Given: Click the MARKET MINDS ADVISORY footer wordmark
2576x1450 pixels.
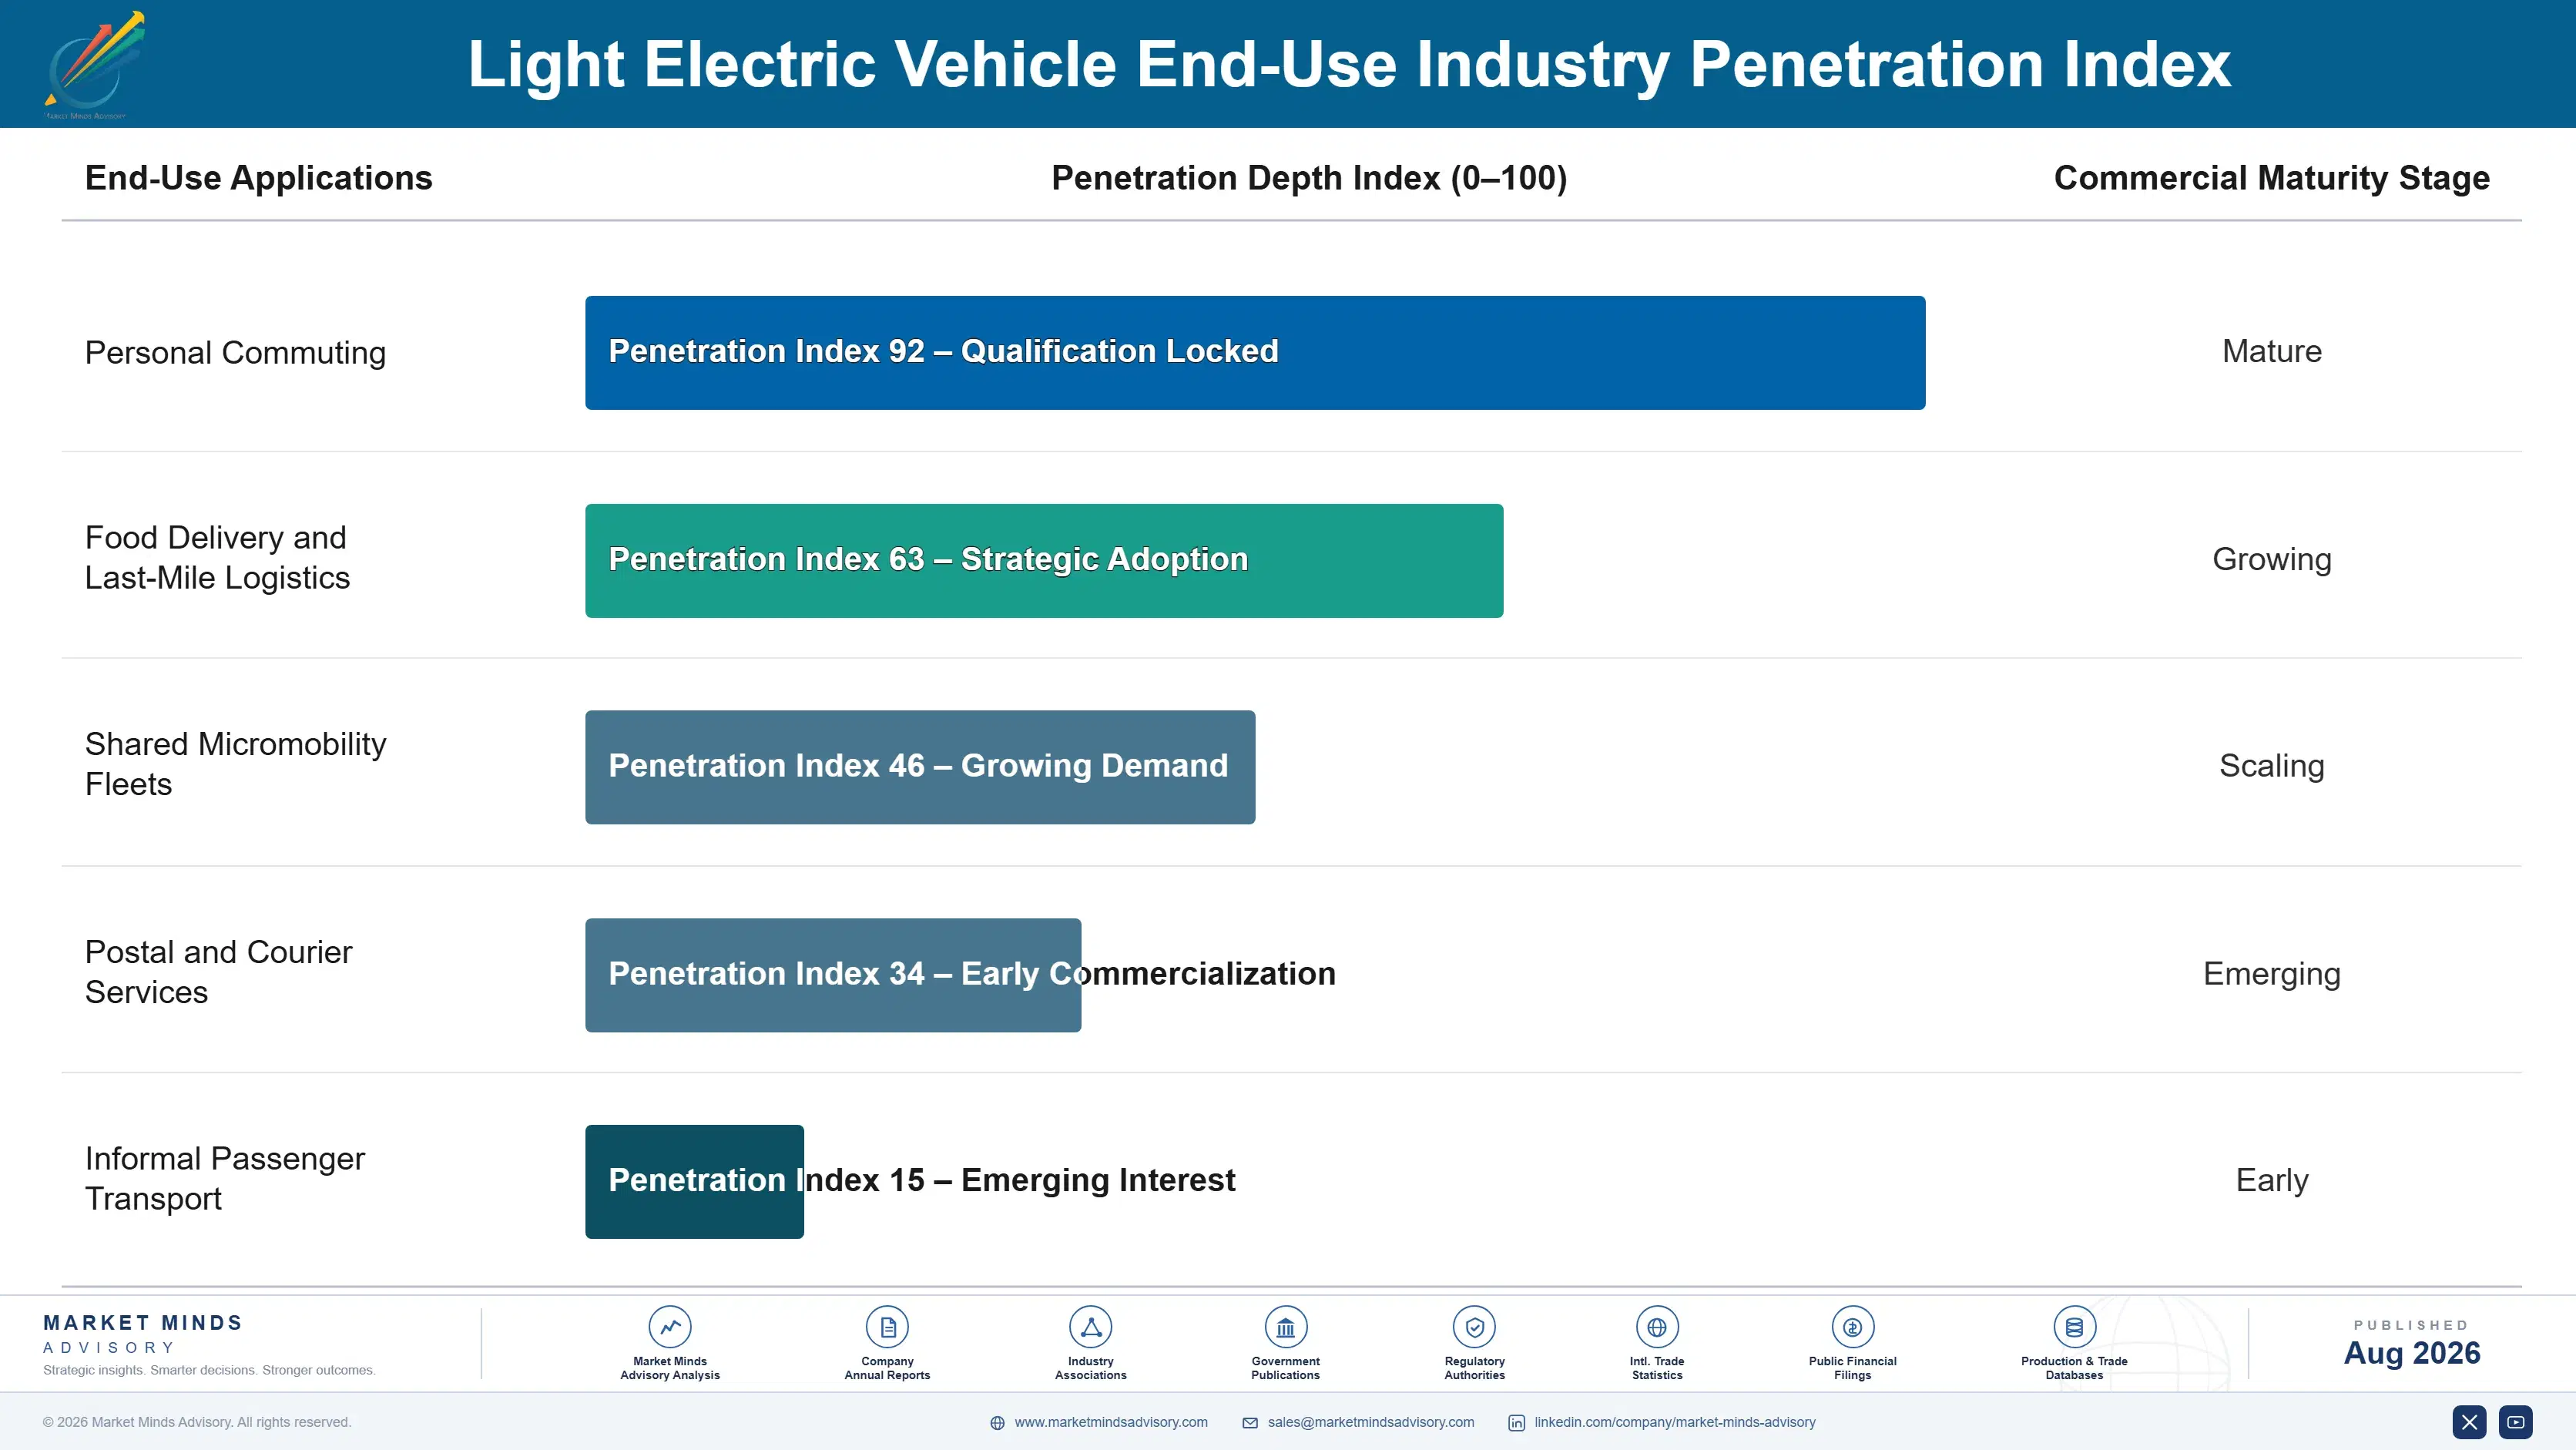Looking at the screenshot, I should tap(142, 1334).
